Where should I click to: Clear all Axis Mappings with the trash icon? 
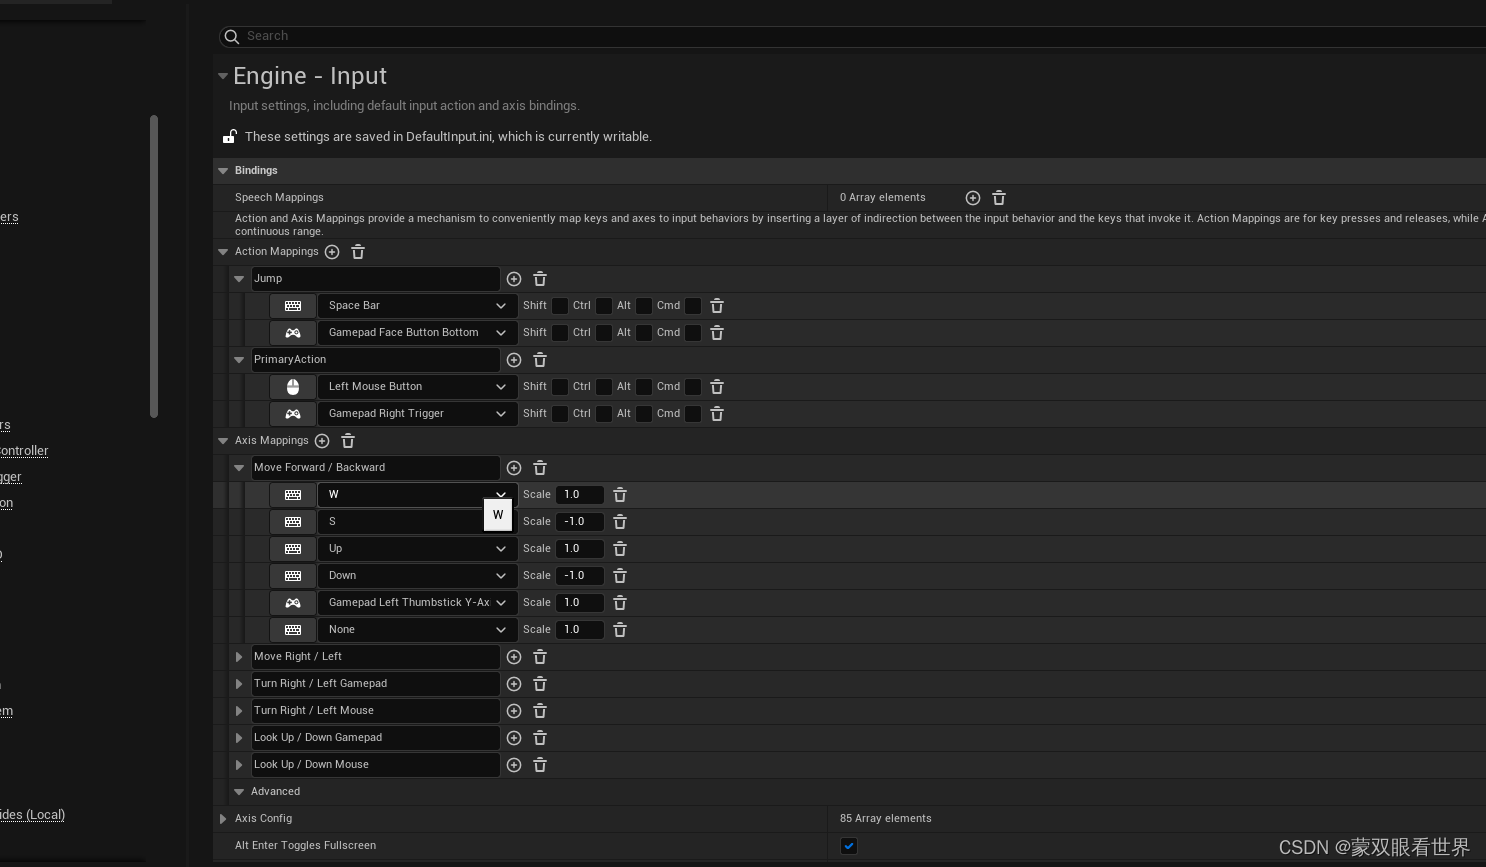348,440
